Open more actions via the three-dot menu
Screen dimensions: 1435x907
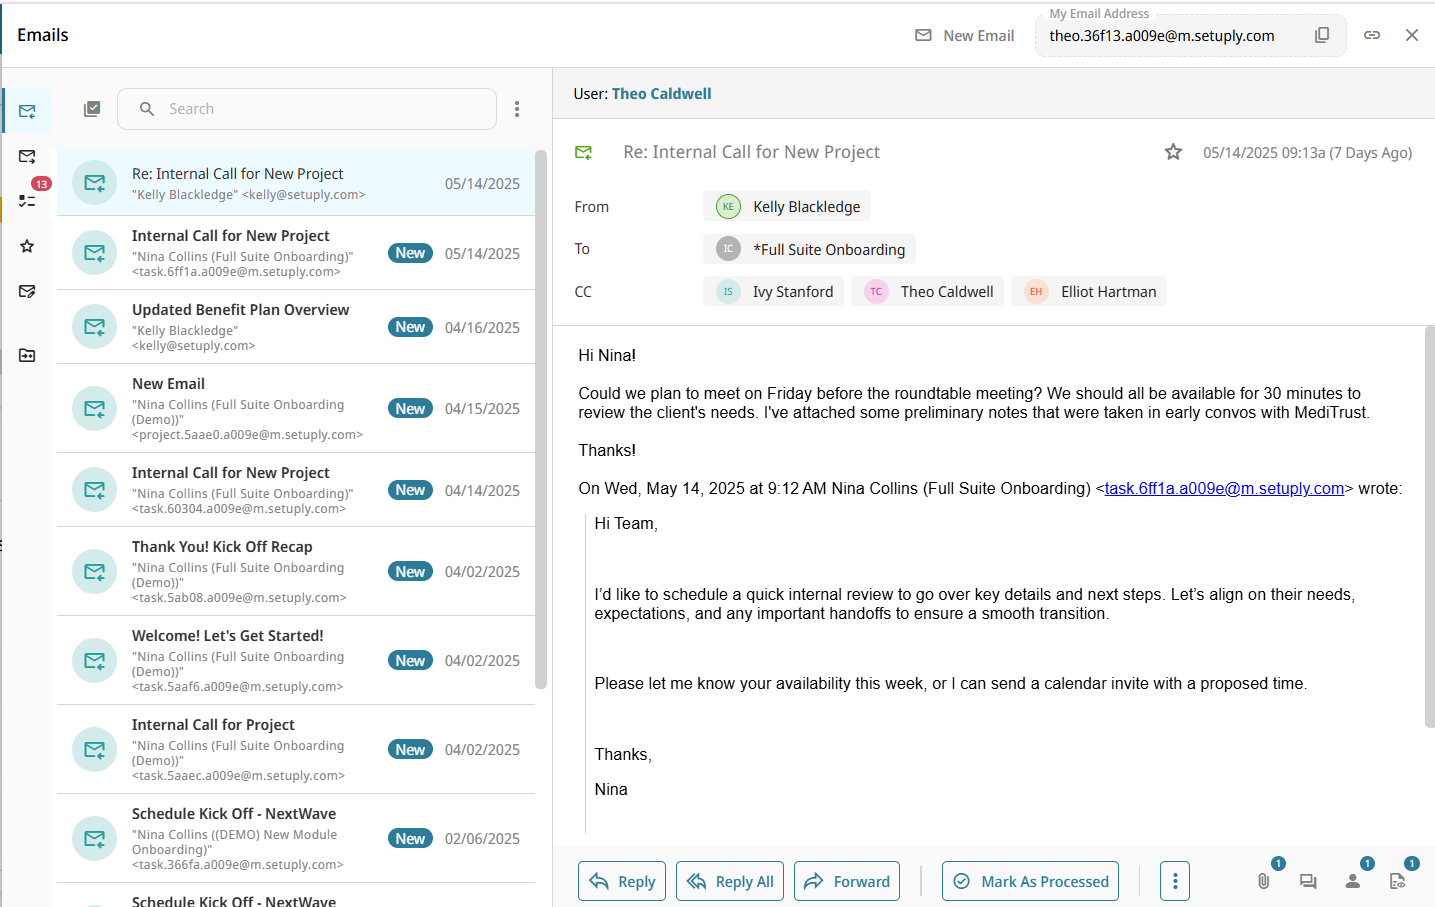[x=1174, y=881]
